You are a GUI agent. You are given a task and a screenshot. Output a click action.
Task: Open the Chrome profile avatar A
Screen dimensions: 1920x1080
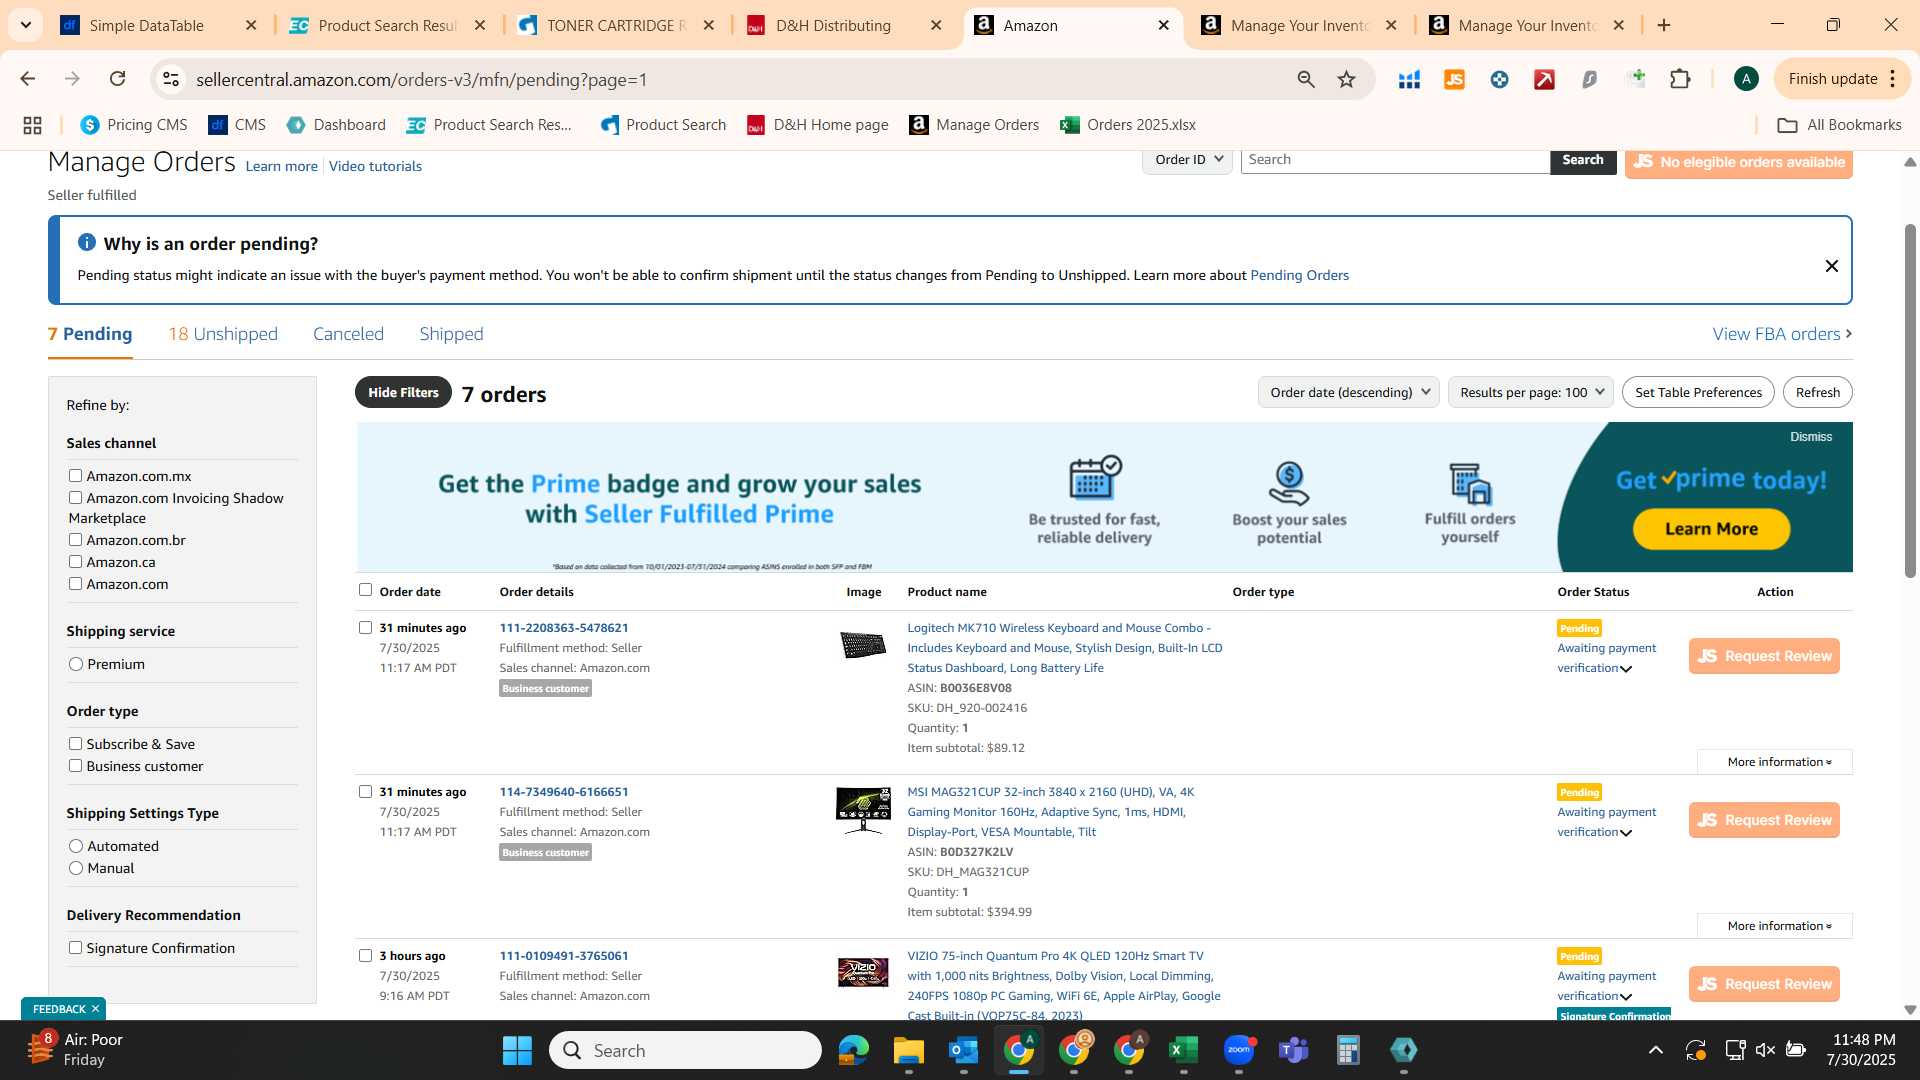coord(1746,79)
